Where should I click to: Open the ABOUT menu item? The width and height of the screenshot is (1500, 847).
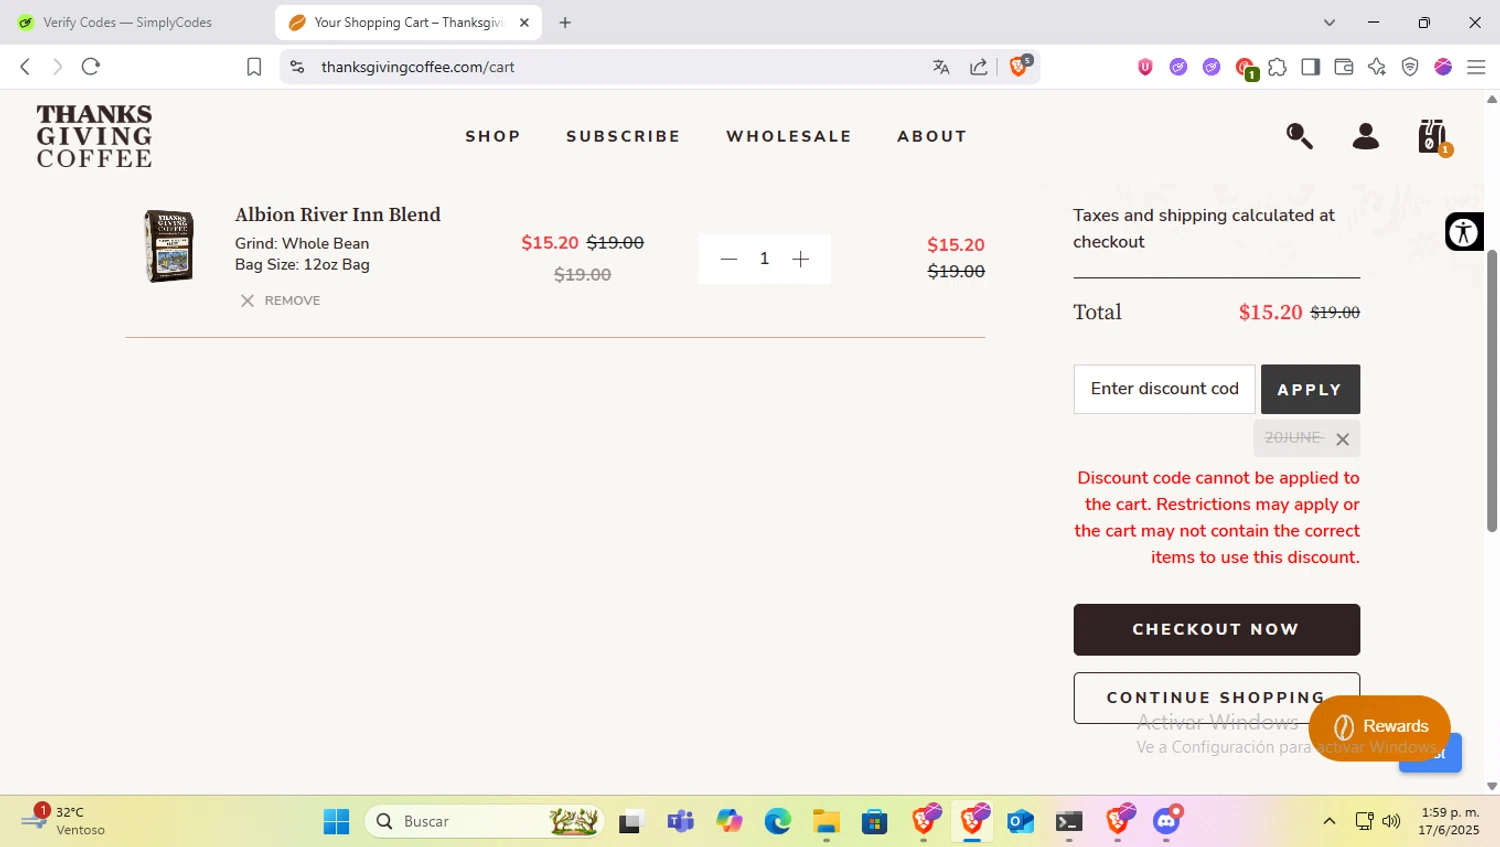932,136
